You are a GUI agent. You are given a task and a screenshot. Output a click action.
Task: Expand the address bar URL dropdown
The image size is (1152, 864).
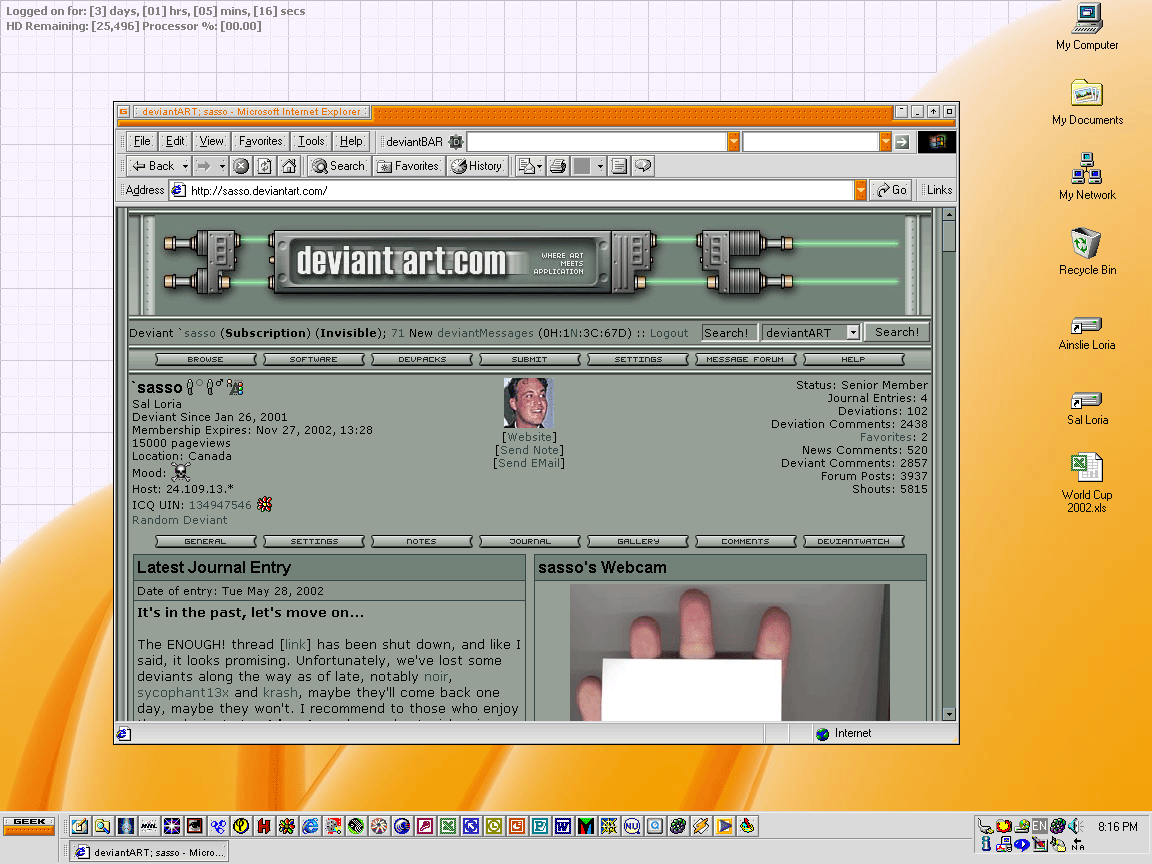860,190
